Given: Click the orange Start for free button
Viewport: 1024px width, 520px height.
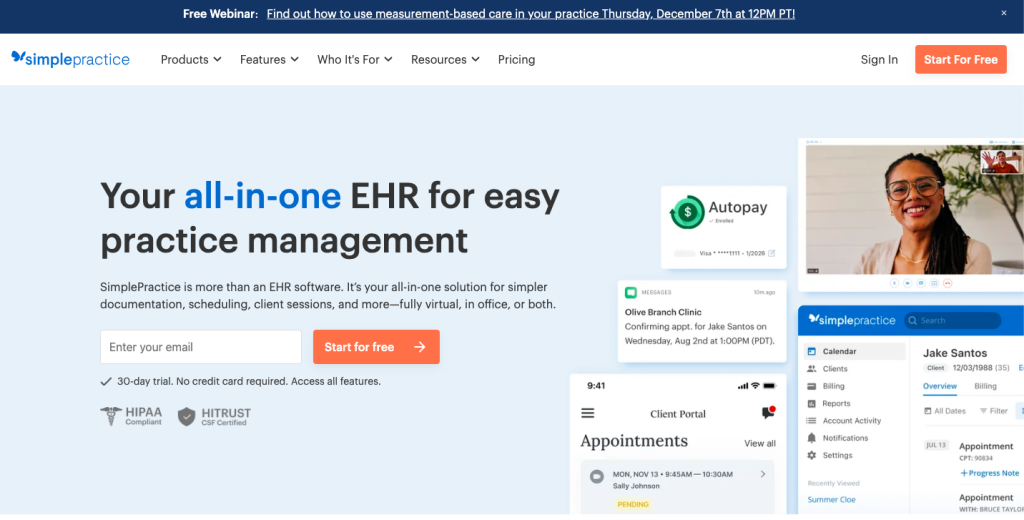Looking at the screenshot, I should [x=376, y=347].
